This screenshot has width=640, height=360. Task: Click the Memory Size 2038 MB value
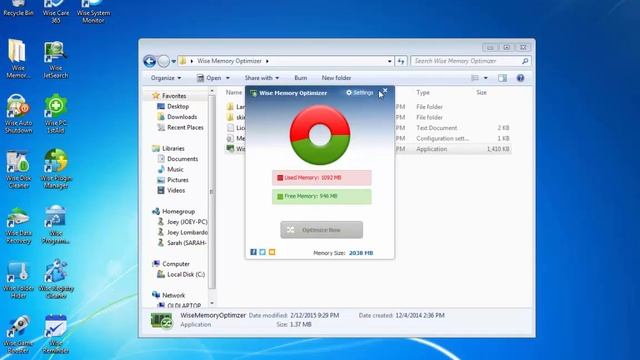click(361, 253)
